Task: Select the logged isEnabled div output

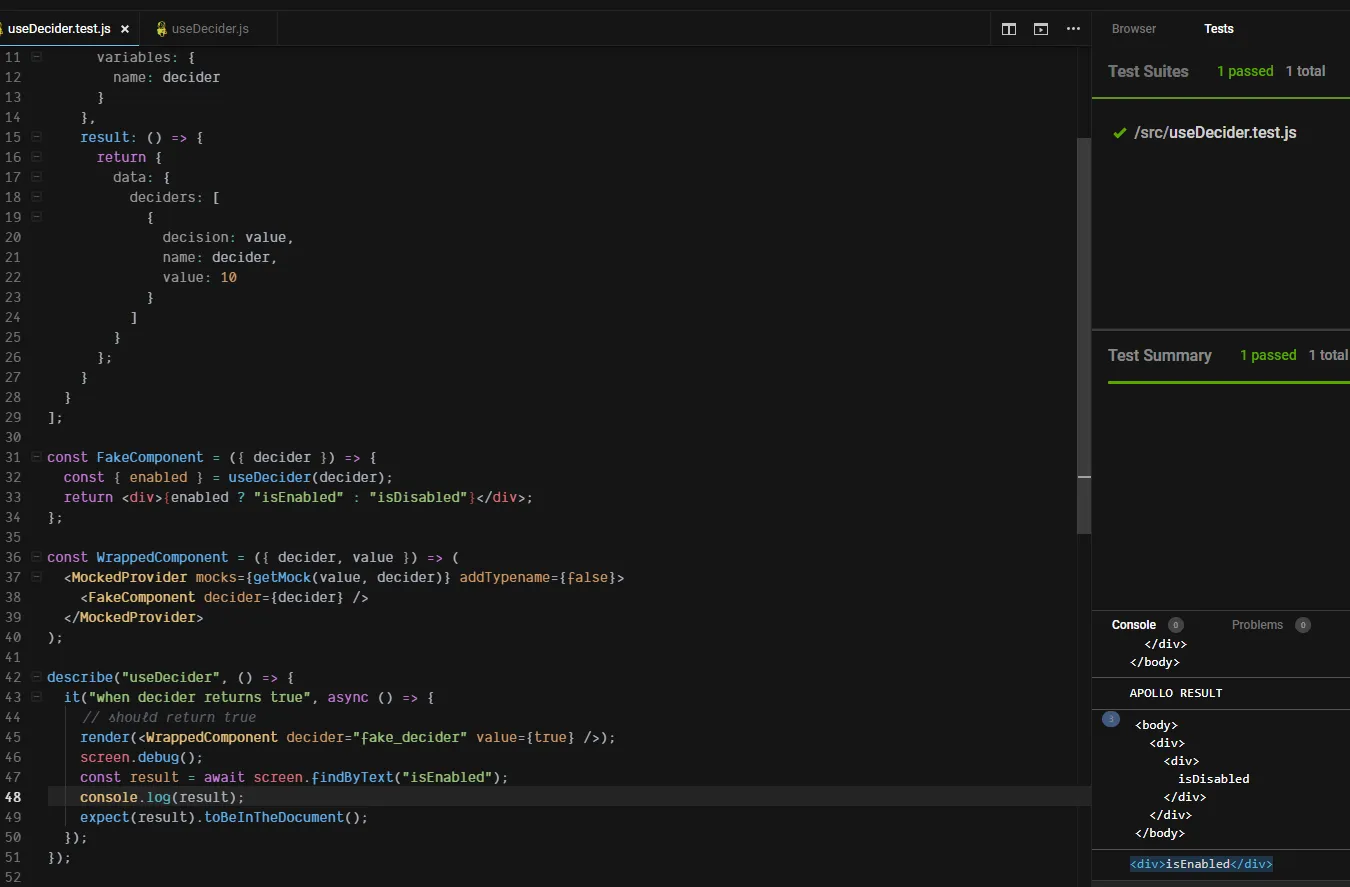Action: (1201, 864)
